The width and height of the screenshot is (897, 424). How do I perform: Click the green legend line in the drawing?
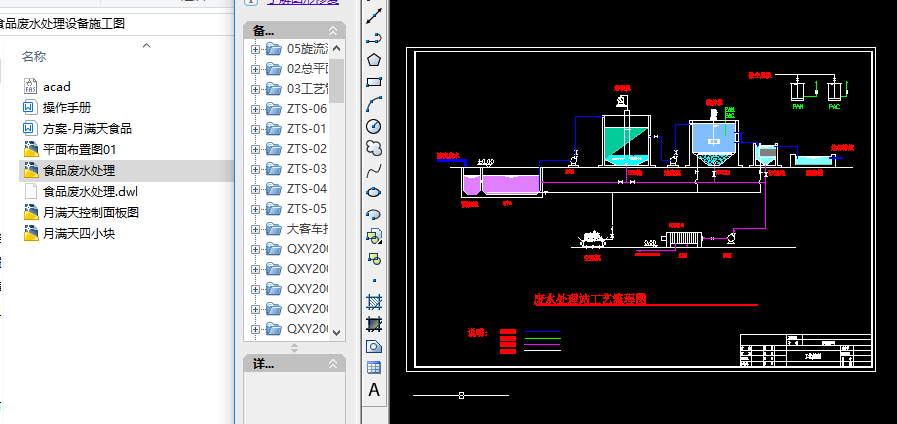coord(542,338)
